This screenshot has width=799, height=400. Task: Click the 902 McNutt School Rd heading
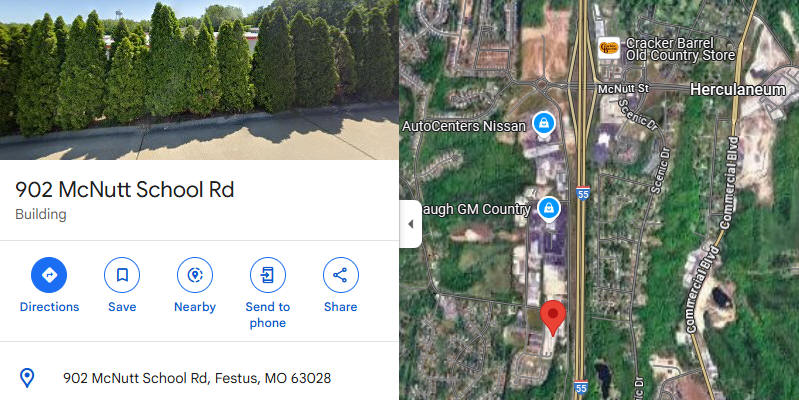click(125, 190)
